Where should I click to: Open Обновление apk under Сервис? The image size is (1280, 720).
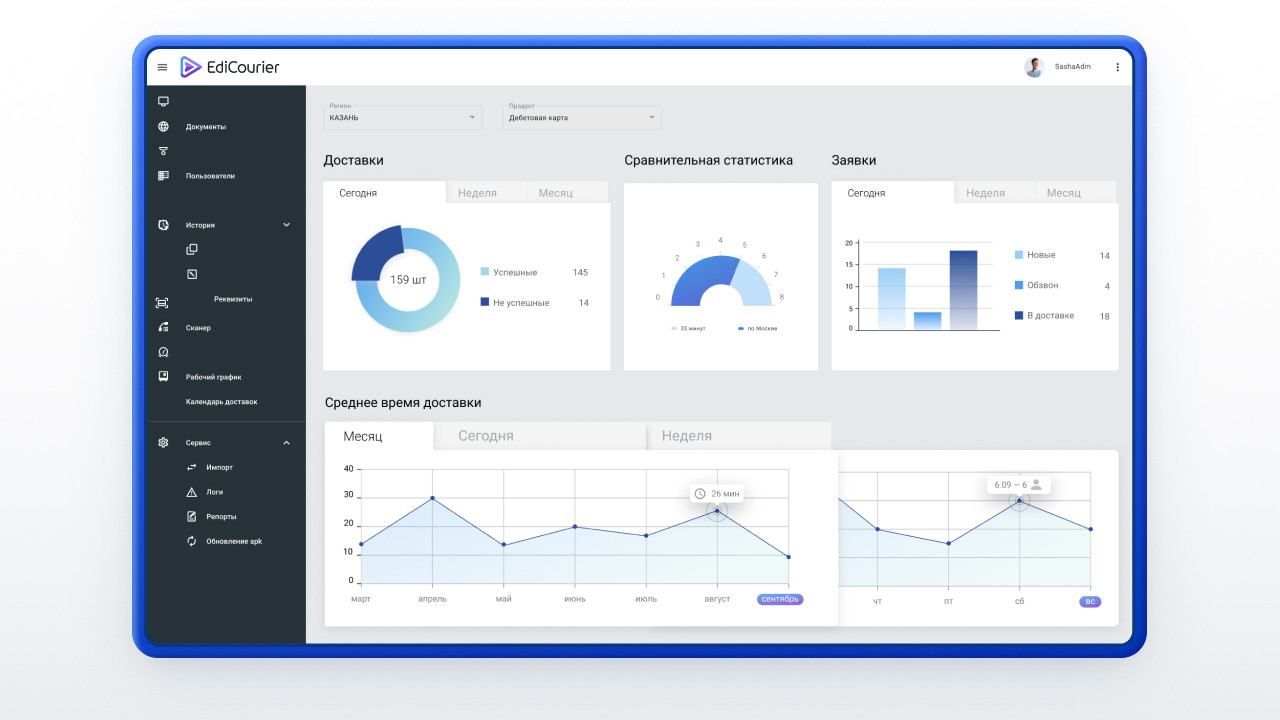[234, 541]
